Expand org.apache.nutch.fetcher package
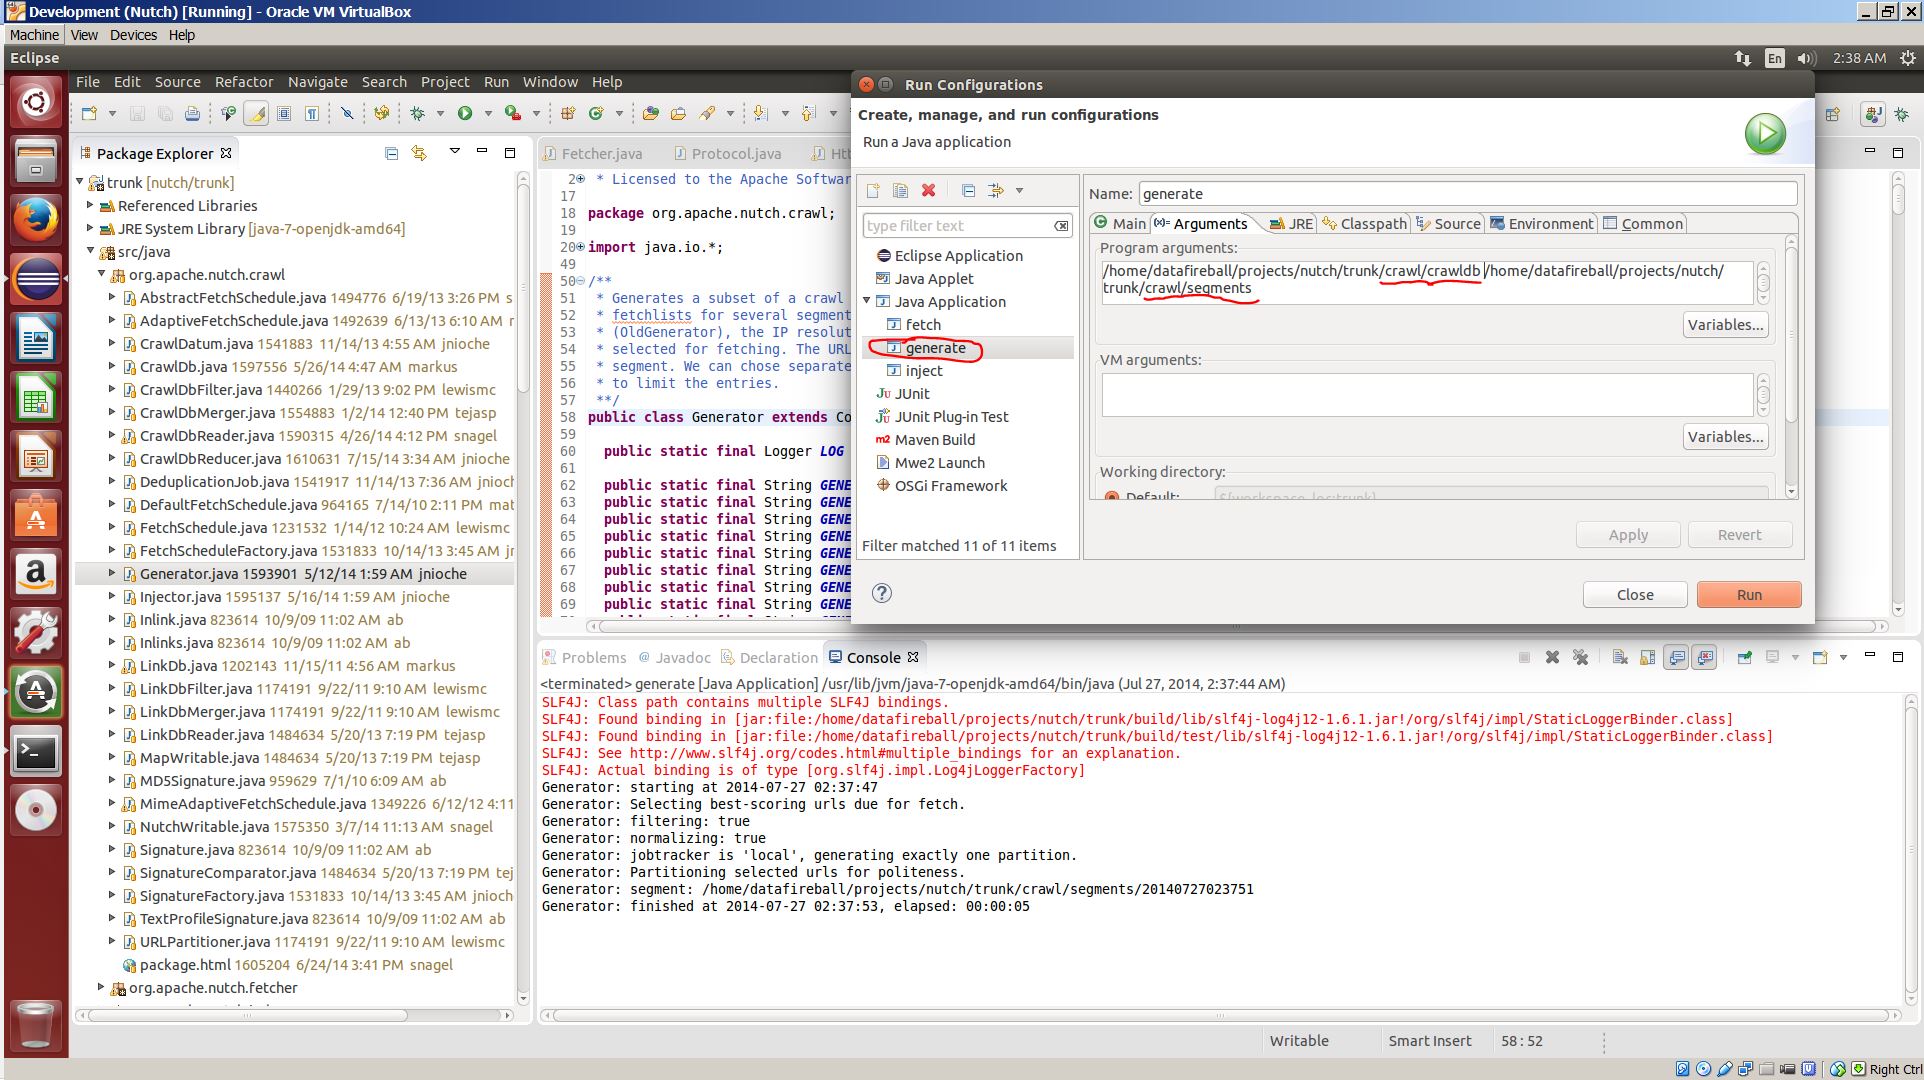 [x=101, y=987]
